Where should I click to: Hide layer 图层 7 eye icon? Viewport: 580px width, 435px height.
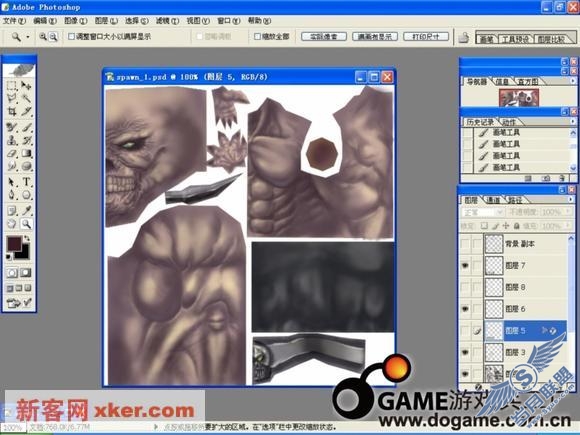(465, 266)
